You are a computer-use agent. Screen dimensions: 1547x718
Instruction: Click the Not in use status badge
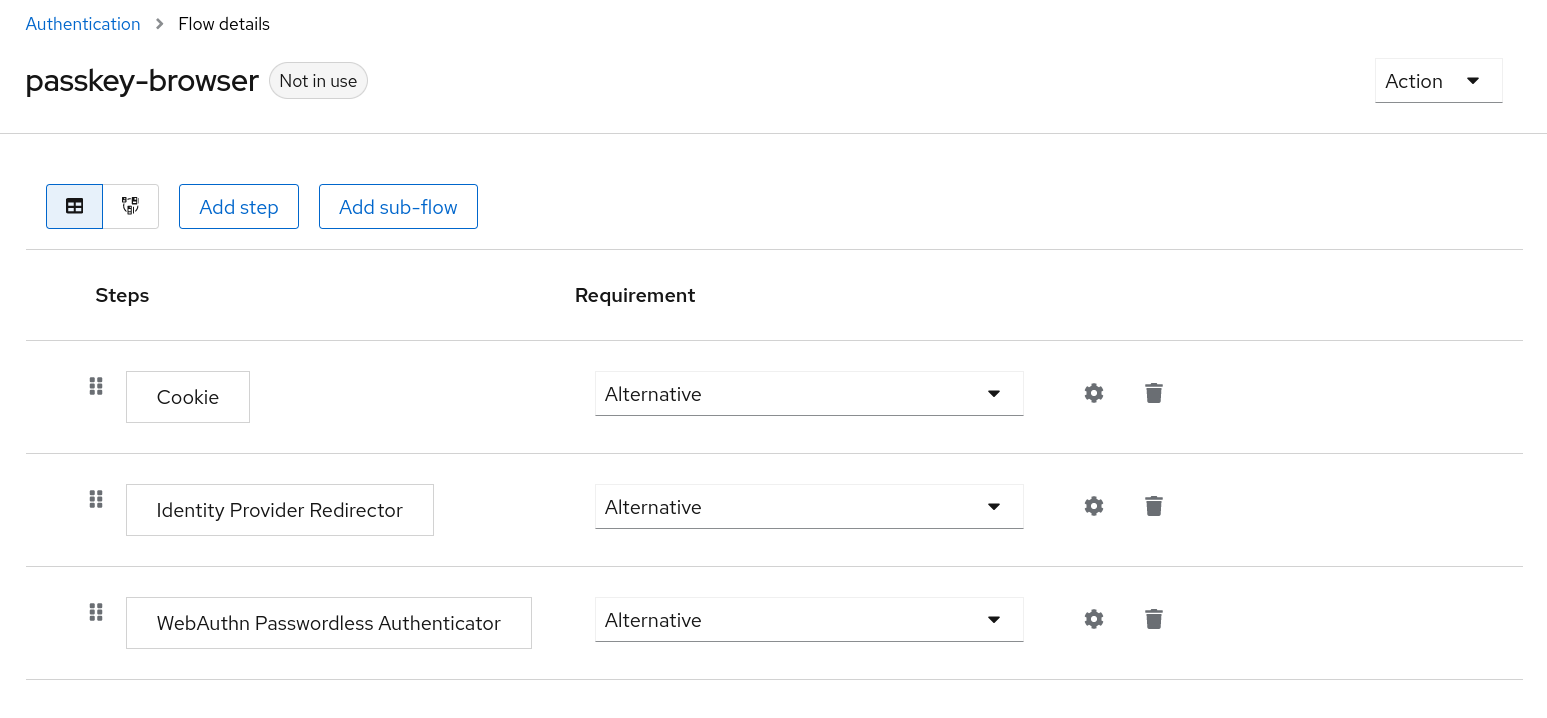[x=318, y=81]
